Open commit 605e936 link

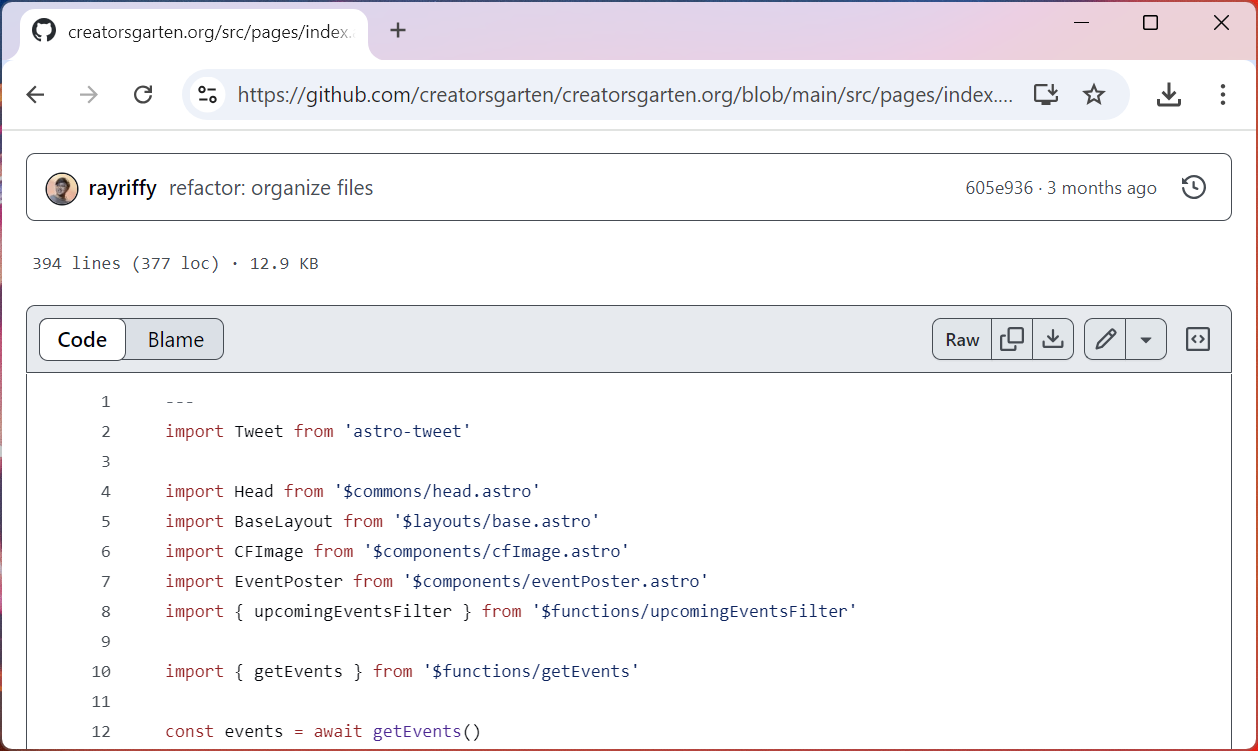(998, 188)
